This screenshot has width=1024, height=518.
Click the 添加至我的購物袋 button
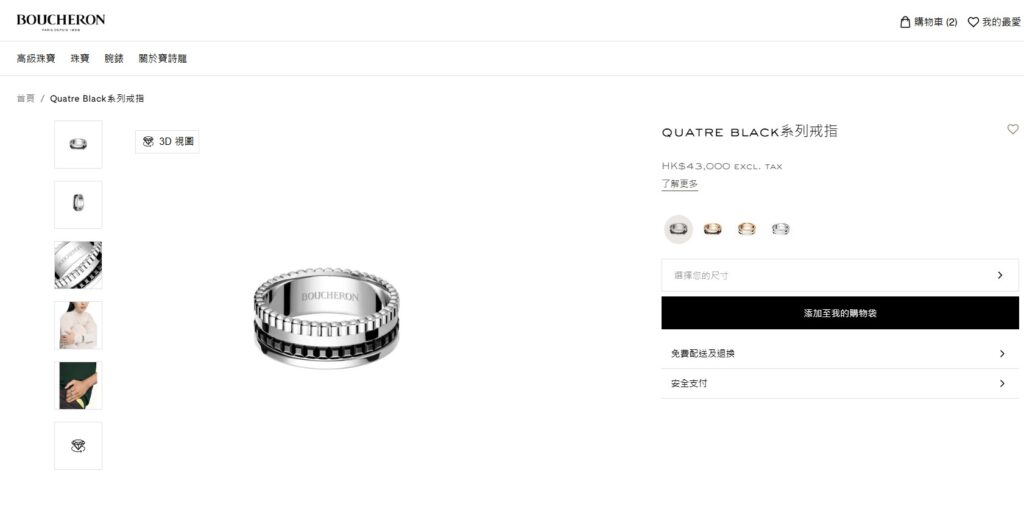(840, 313)
